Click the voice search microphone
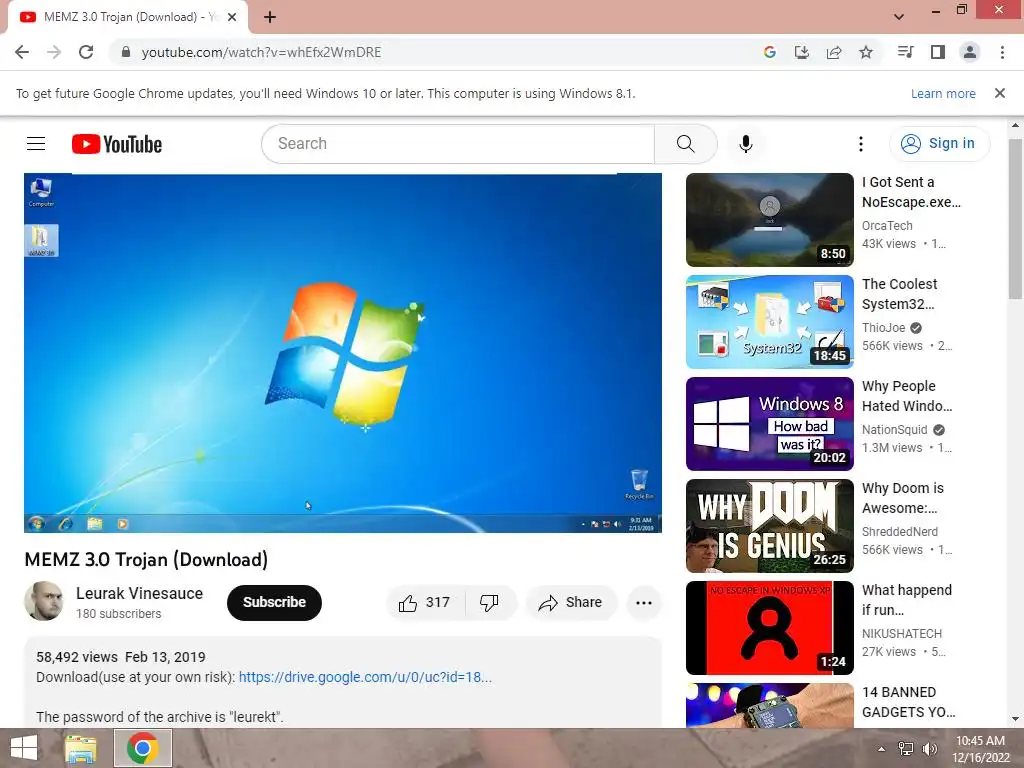Viewport: 1024px width, 768px height. pyautogui.click(x=746, y=144)
